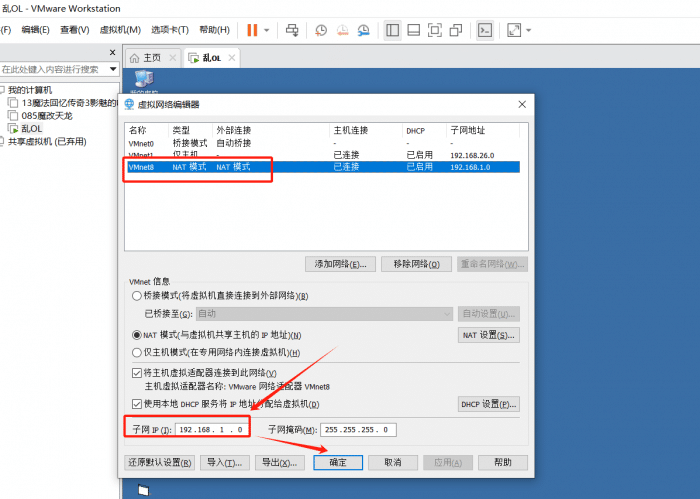Uncheck 使用本地 DHCP 服务 checkbox
This screenshot has width=700, height=499.
click(x=137, y=404)
